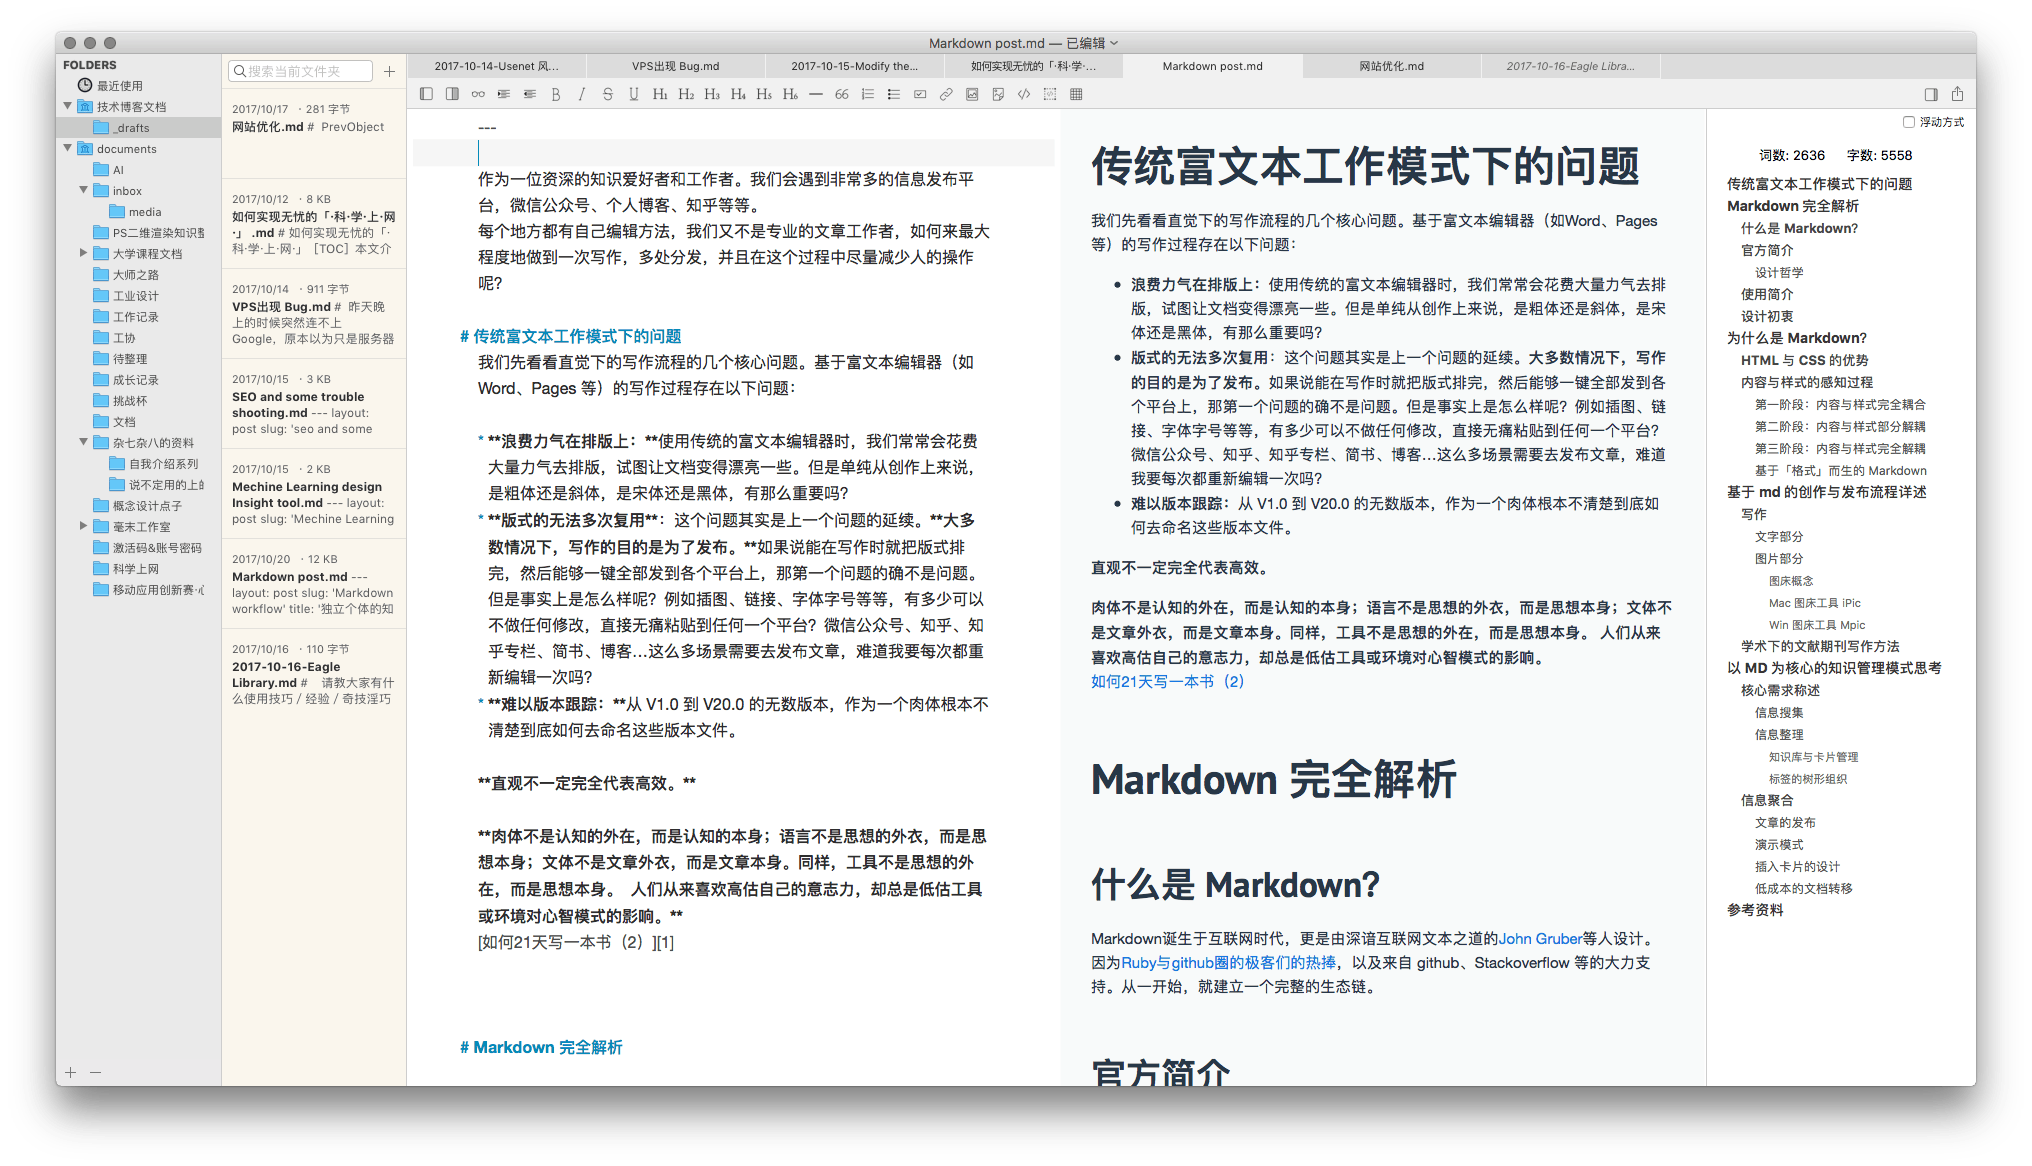Insert a table using grid icon

coord(1076,94)
